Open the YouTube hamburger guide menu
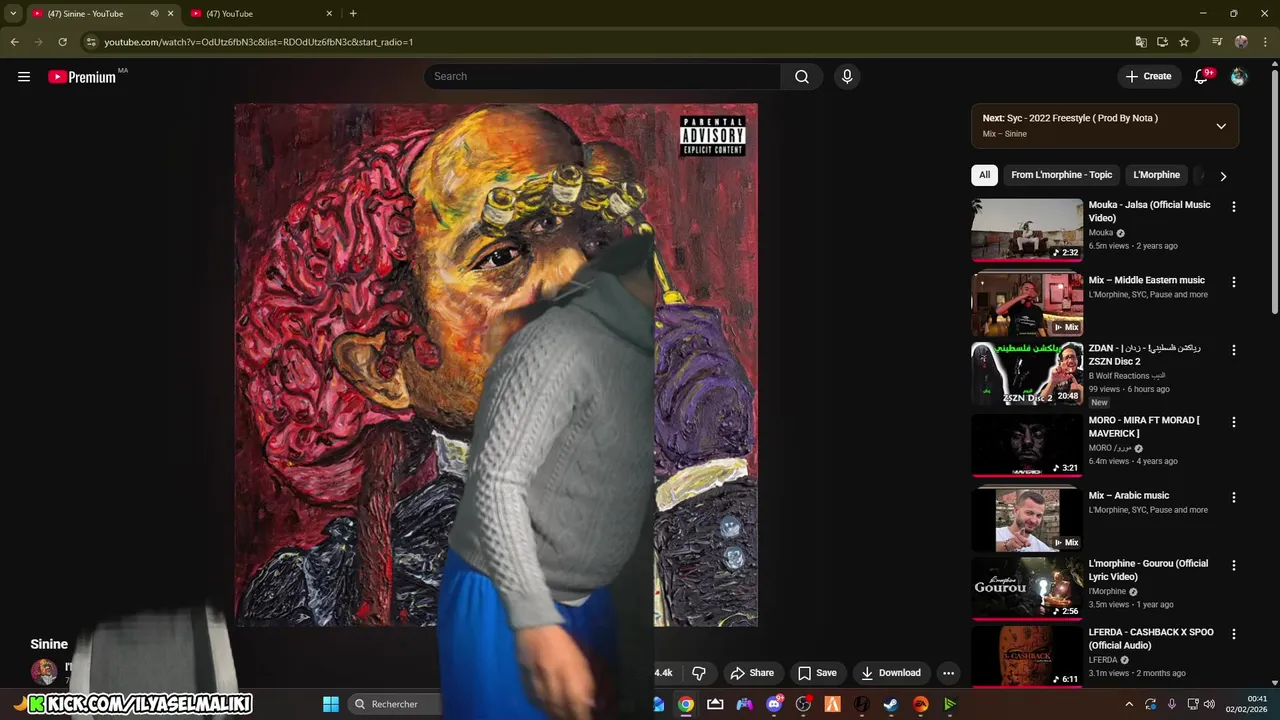1280x720 pixels. coord(24,76)
